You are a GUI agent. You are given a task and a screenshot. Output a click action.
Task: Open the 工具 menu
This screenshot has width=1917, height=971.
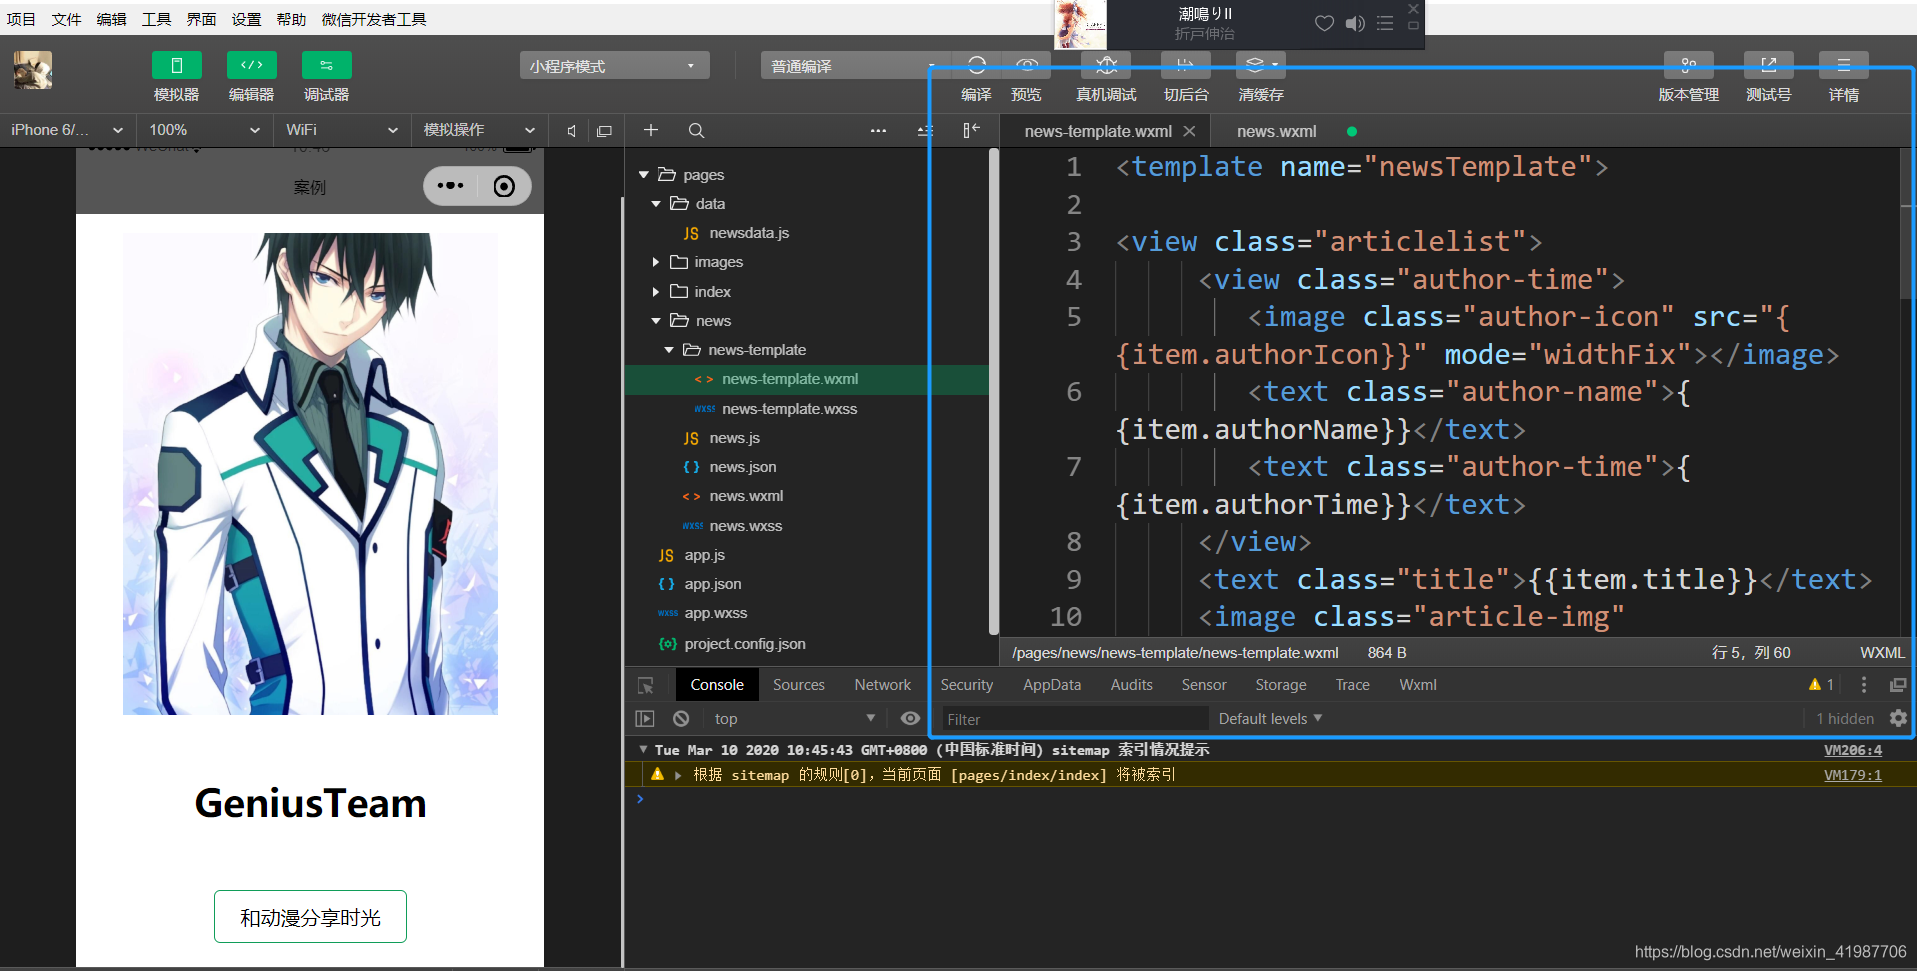(x=156, y=19)
